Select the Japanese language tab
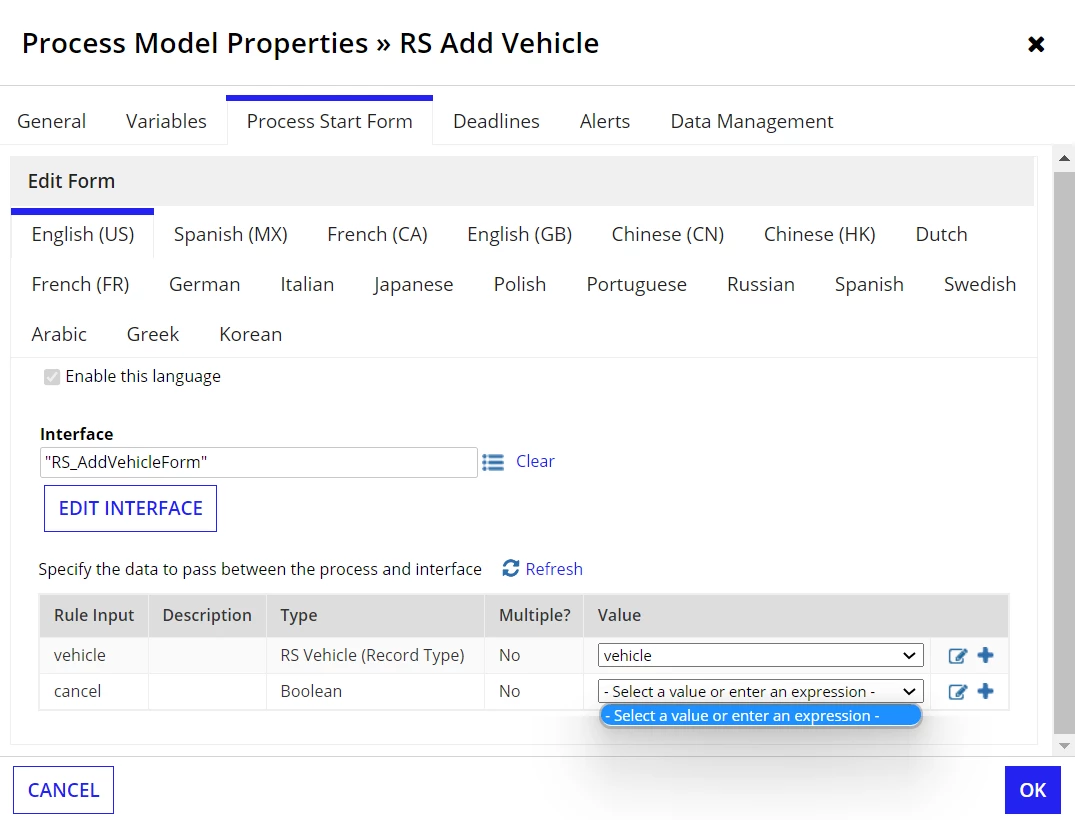 pos(413,285)
